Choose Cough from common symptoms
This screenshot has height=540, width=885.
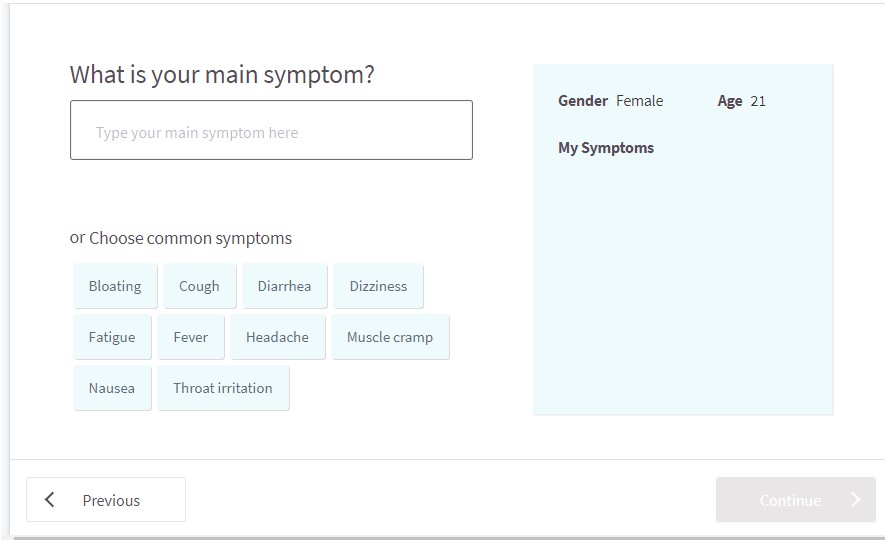[x=199, y=286]
